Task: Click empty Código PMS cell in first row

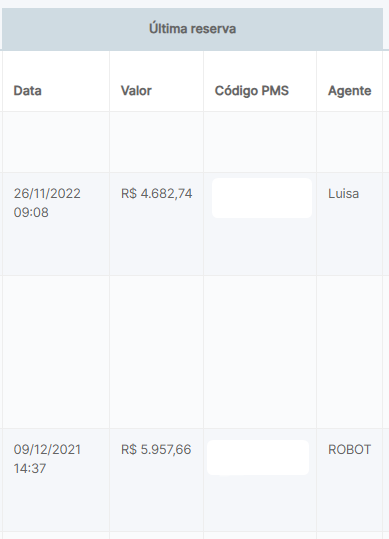Action: point(260,142)
